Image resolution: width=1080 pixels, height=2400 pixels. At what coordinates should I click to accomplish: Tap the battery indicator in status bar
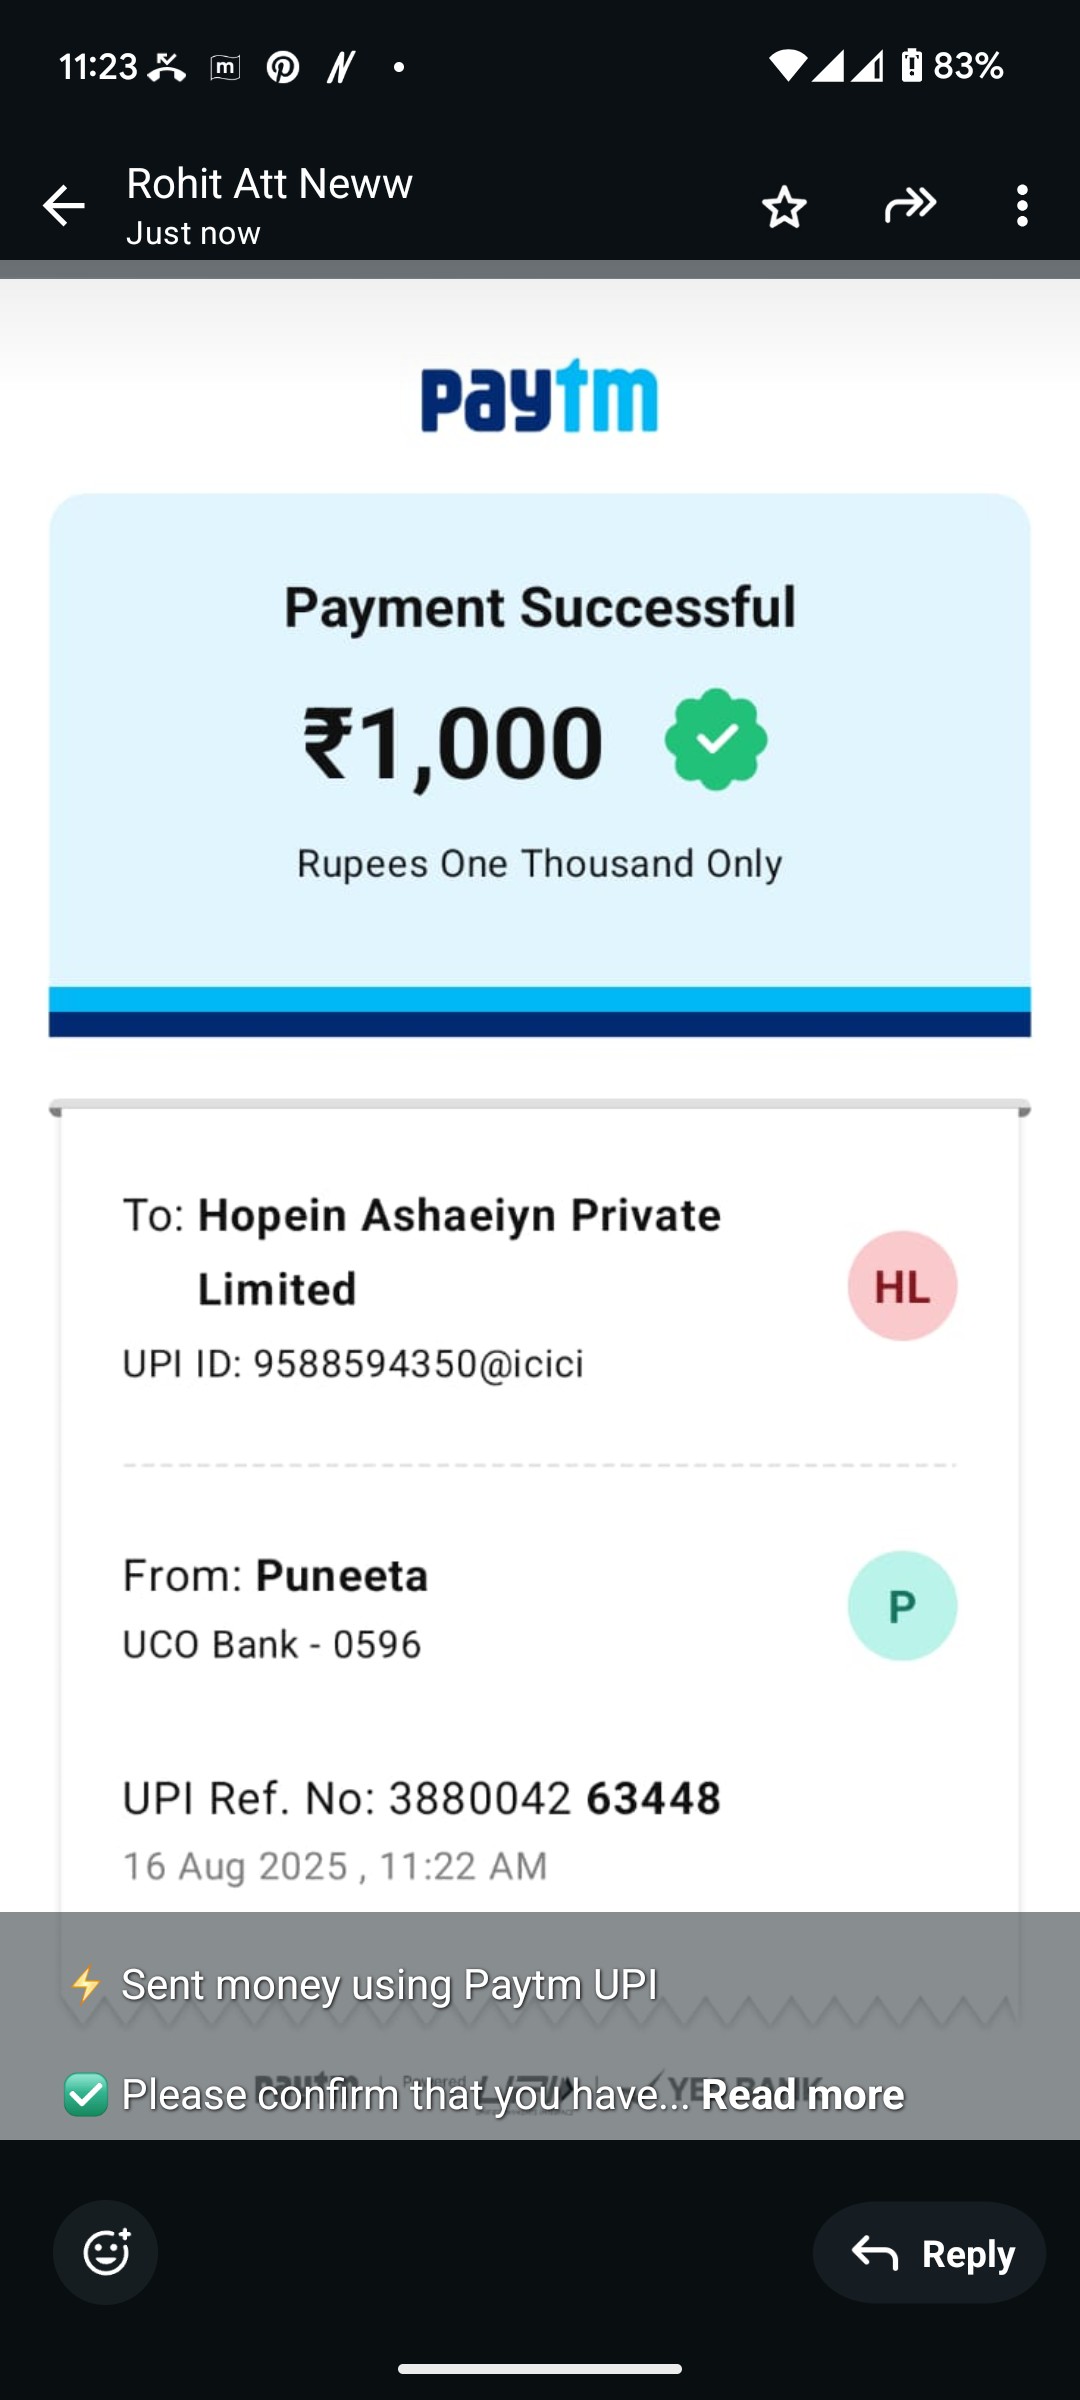pyautogui.click(x=911, y=66)
